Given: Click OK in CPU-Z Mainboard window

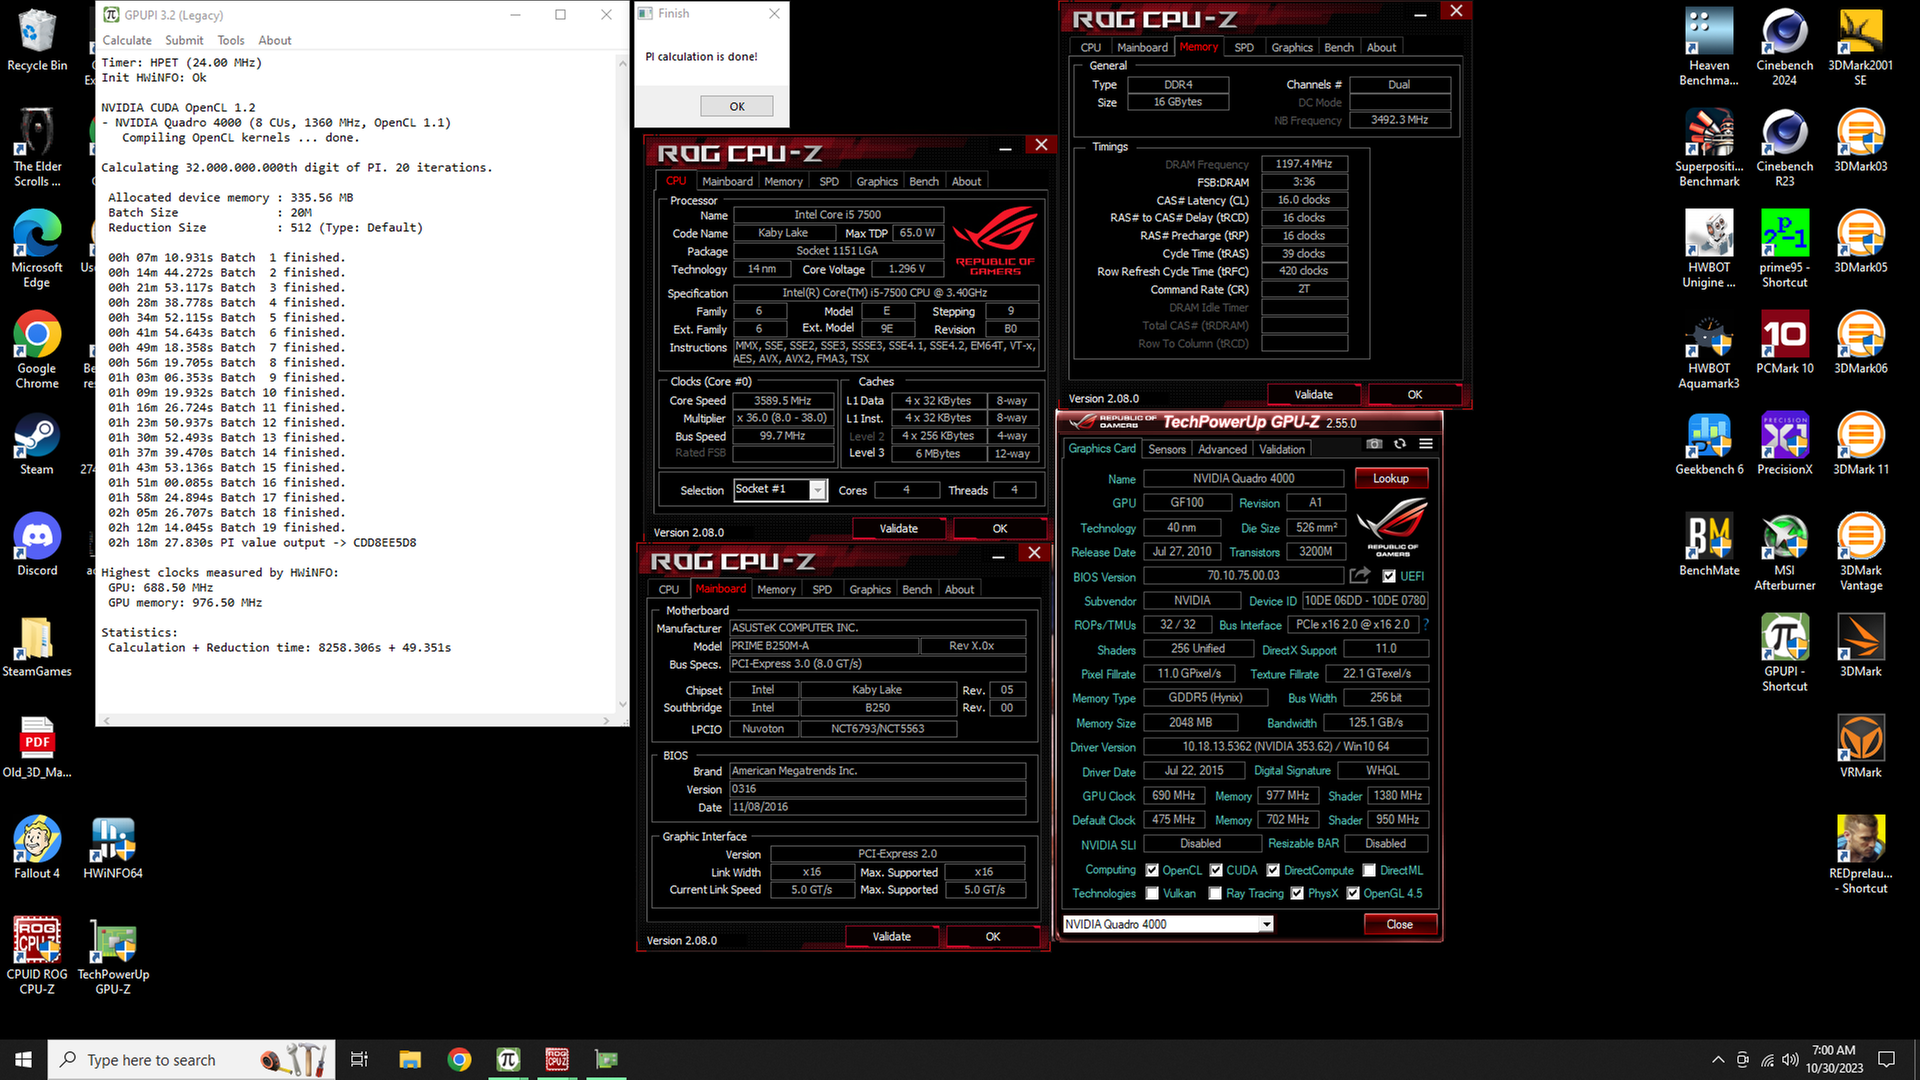Looking at the screenshot, I should coord(993,936).
